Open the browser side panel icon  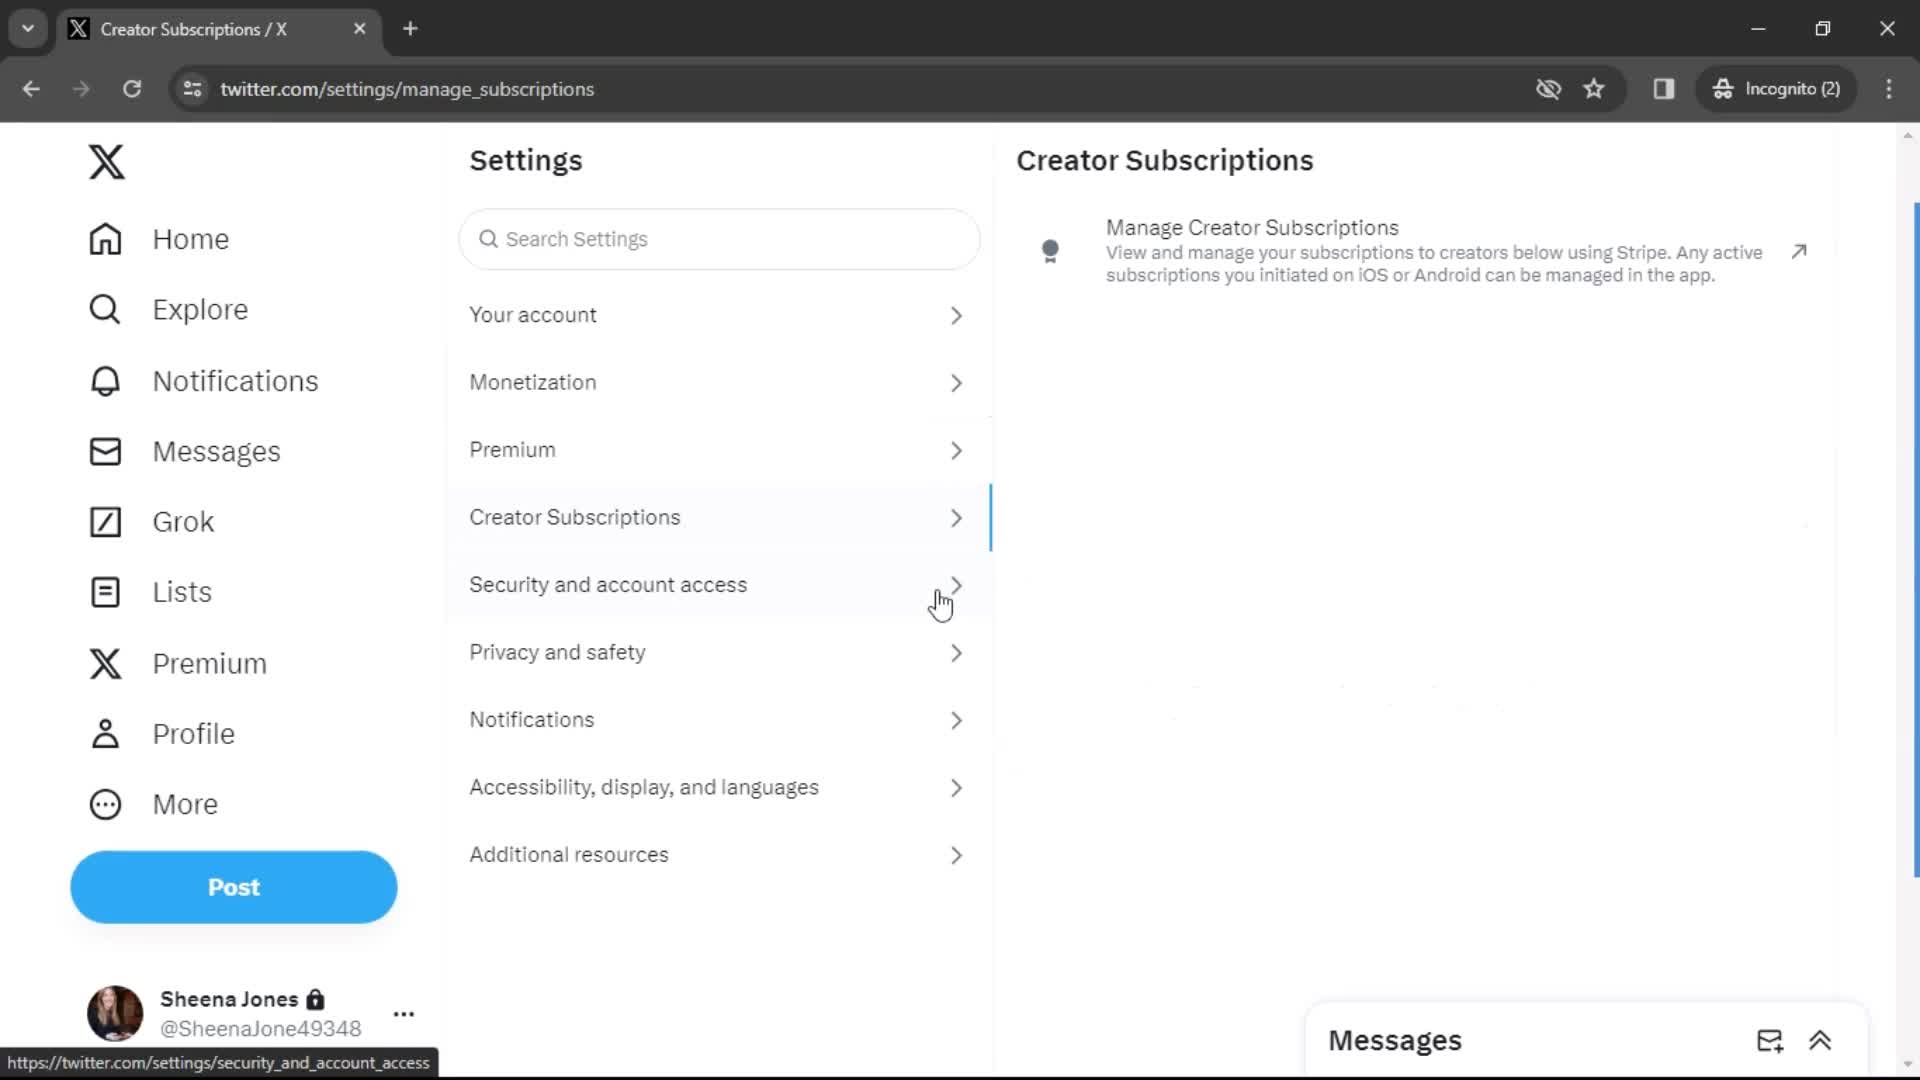[1664, 89]
